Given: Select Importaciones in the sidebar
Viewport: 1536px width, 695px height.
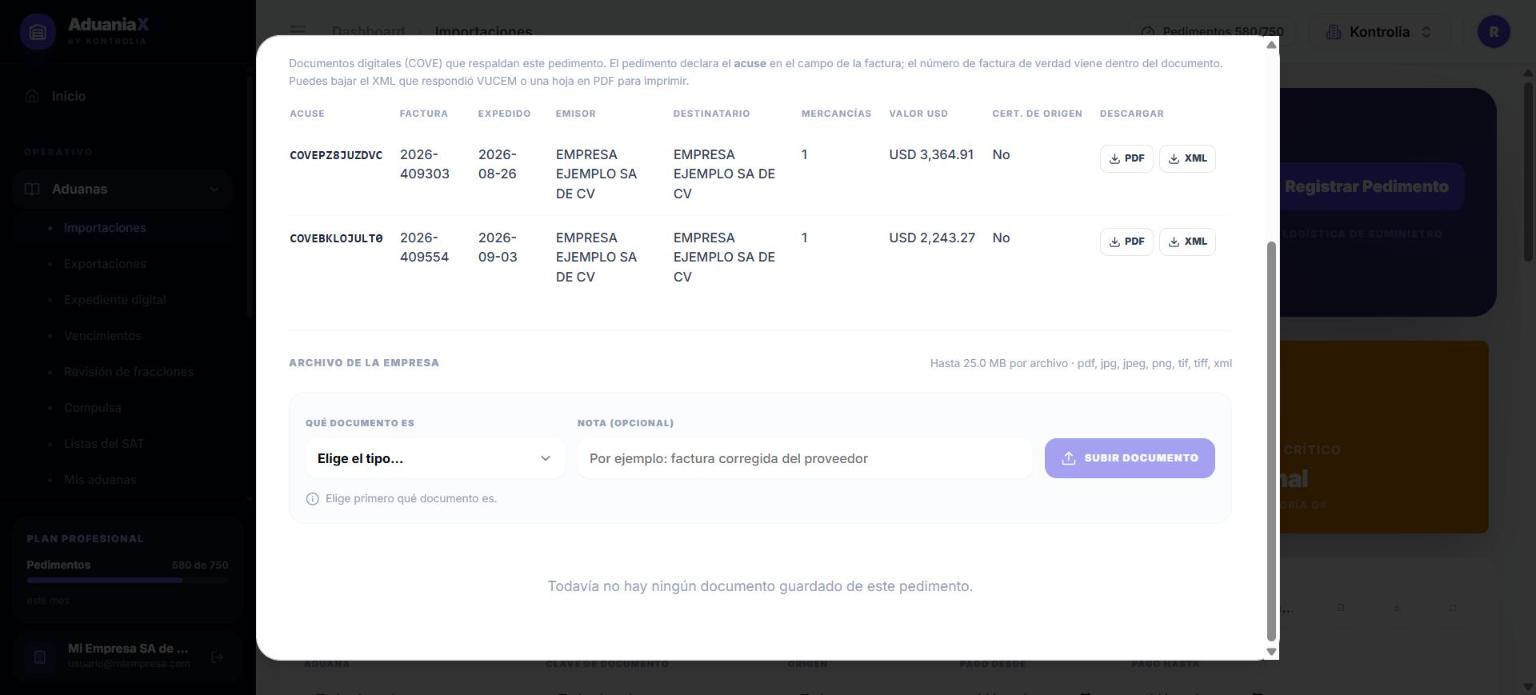Looking at the screenshot, I should coord(105,228).
